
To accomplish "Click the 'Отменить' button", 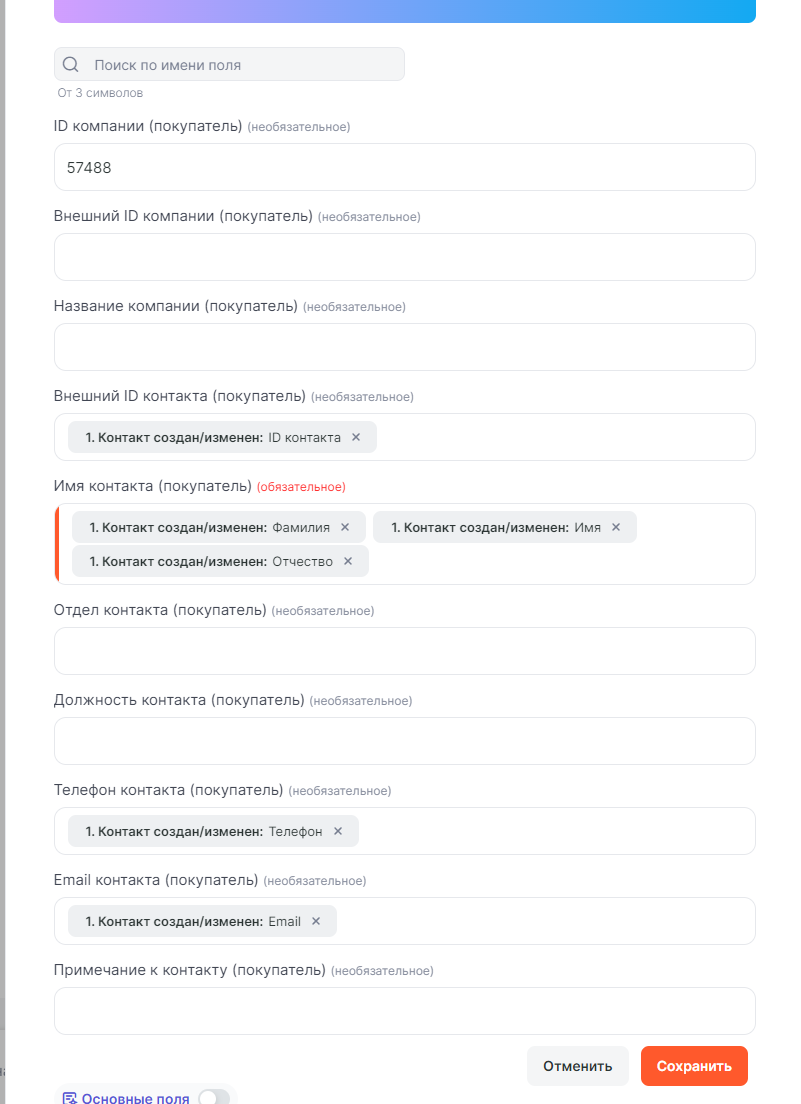I will click(577, 1066).
